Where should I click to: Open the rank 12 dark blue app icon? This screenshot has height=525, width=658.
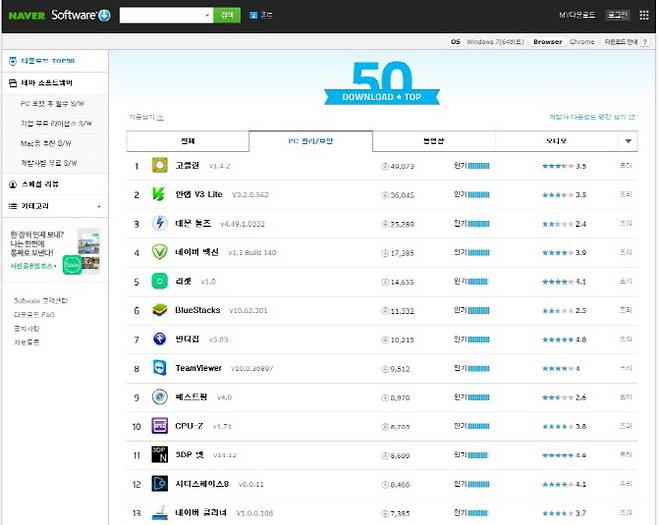click(x=159, y=483)
